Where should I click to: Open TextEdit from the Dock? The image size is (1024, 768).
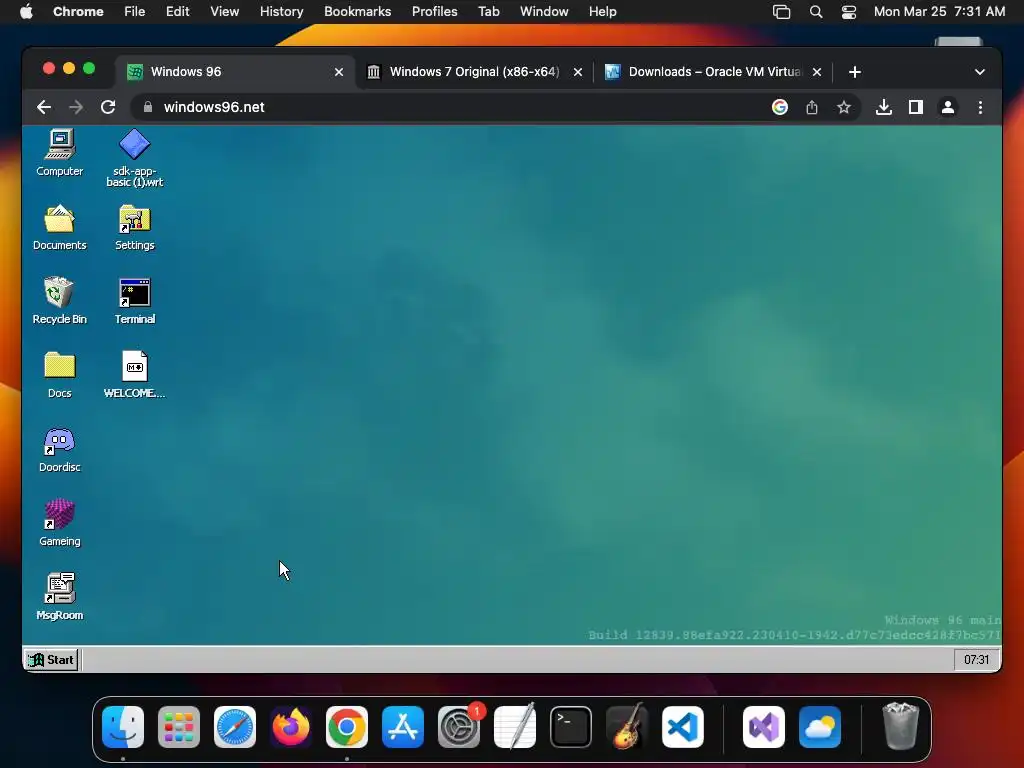tap(515, 727)
